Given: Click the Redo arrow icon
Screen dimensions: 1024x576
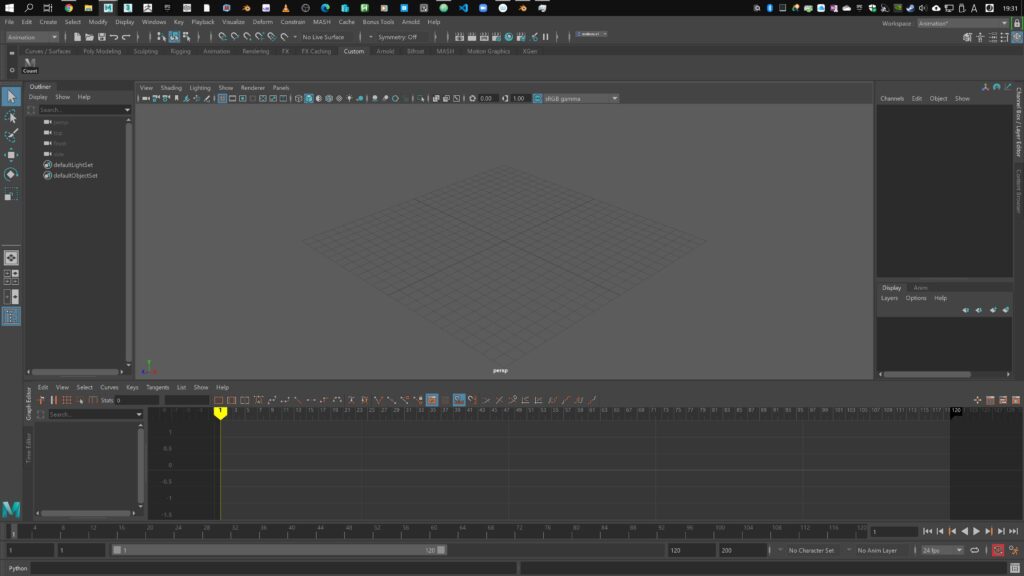Looking at the screenshot, I should pyautogui.click(x=127, y=37).
